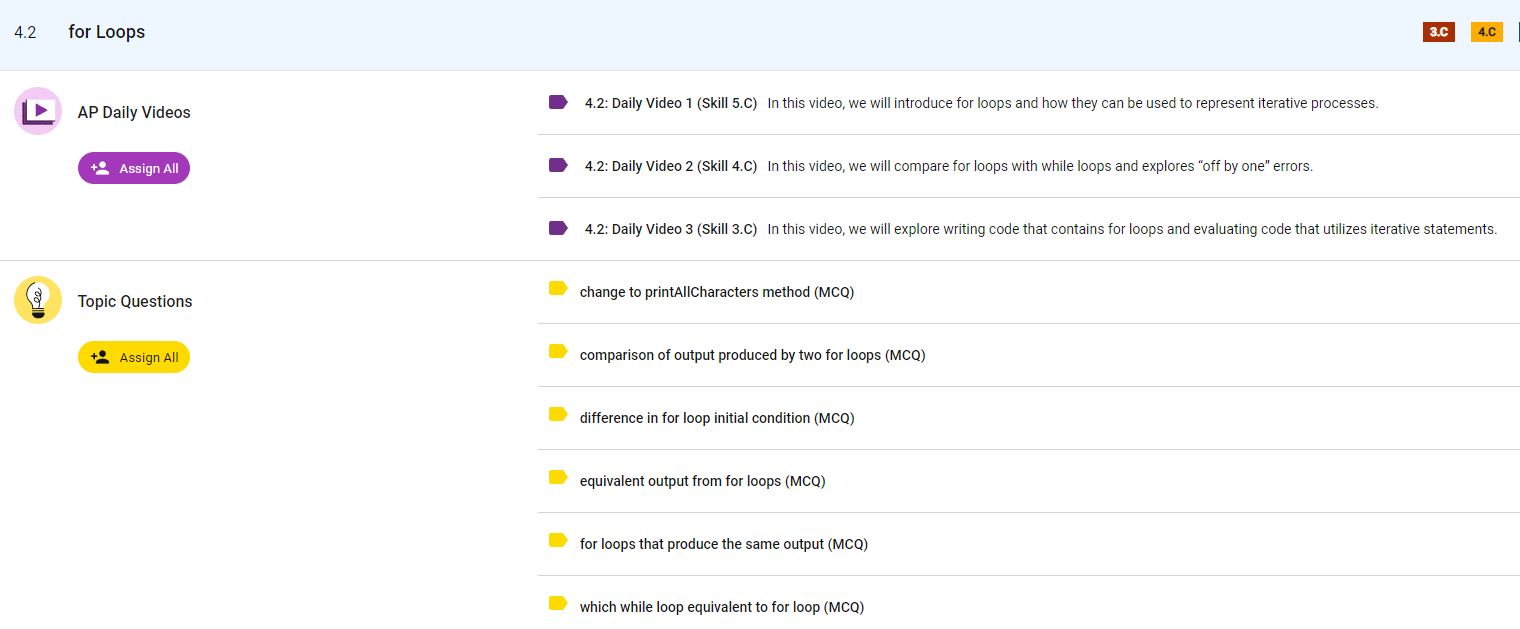
Task: Click yellow tag beside equivalent output question
Action: pyautogui.click(x=558, y=478)
